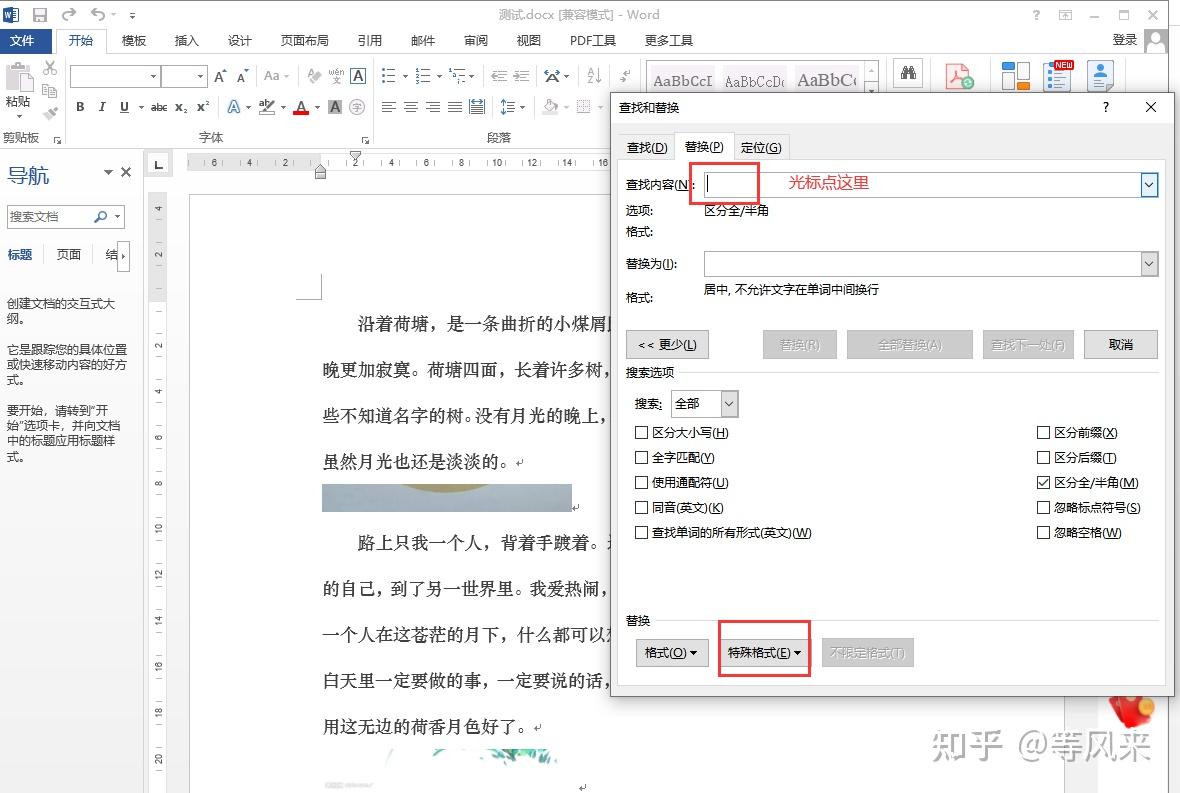The image size is (1180, 793).
Task: Click the 取消 button
Action: pos(1120,344)
